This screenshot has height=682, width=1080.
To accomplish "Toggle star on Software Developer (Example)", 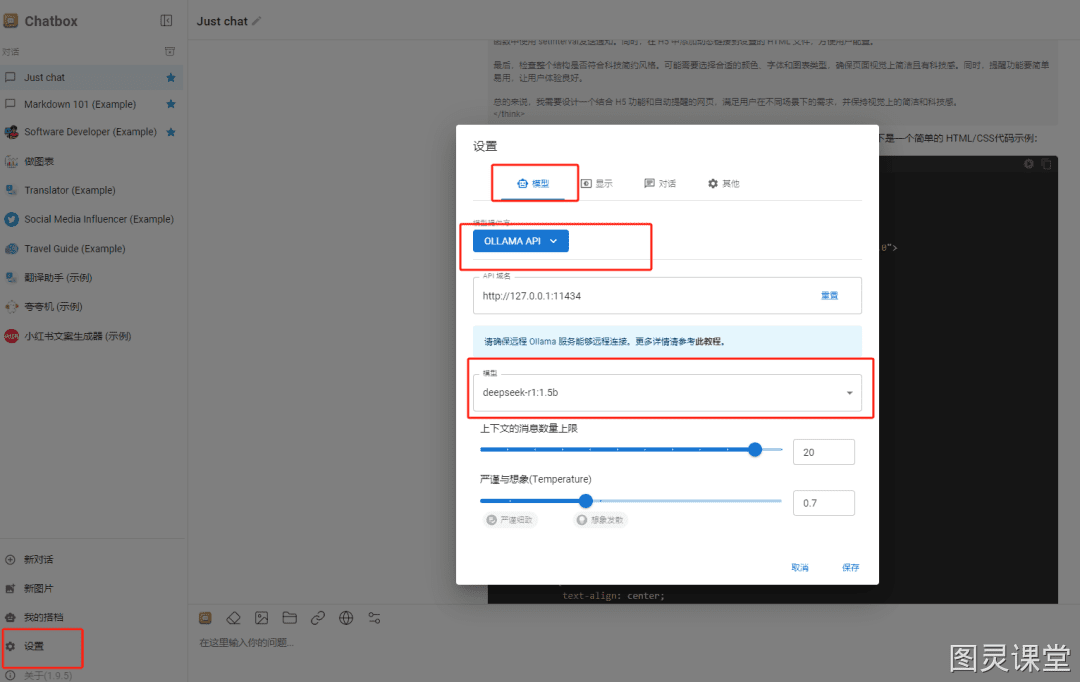I will coord(171,132).
